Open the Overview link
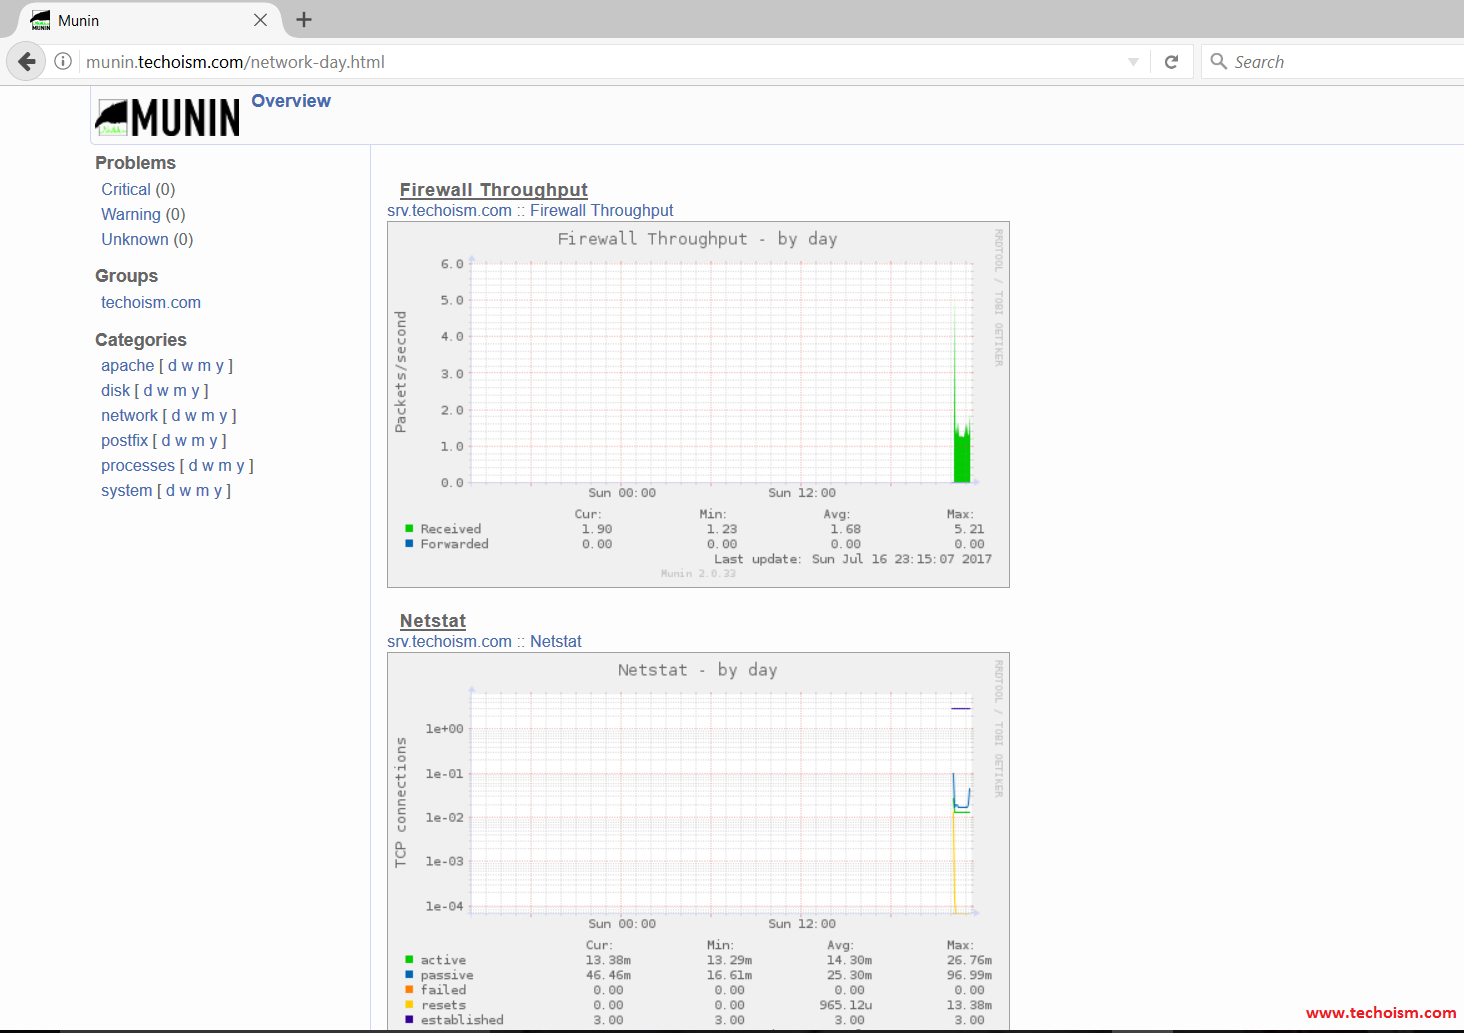Screen dimensions: 1464x1033 pos(291,101)
